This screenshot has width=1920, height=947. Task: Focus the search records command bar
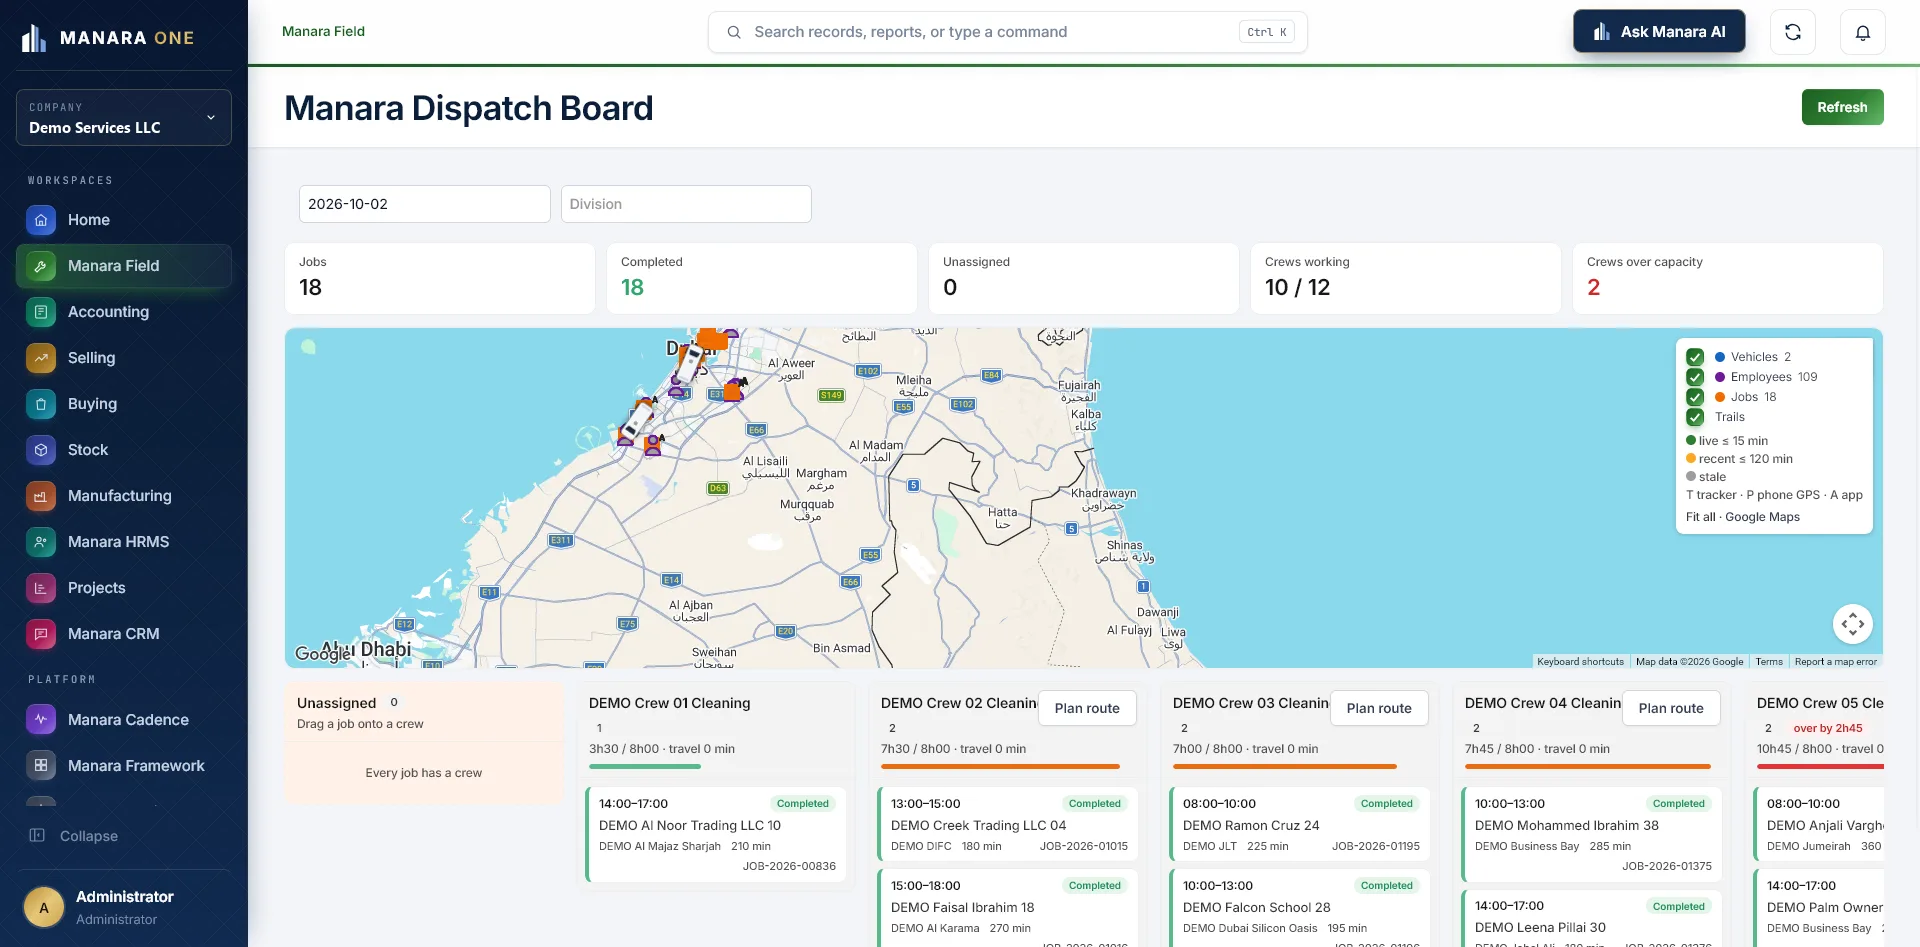(x=1008, y=32)
